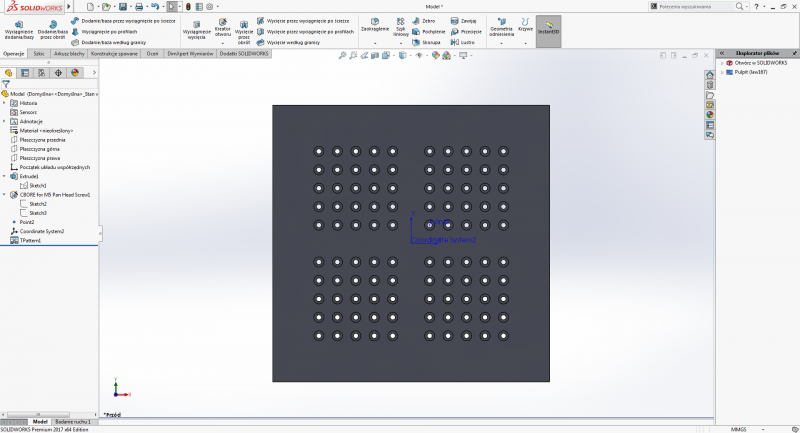Select TPattern1 in the feature tree

[30, 240]
